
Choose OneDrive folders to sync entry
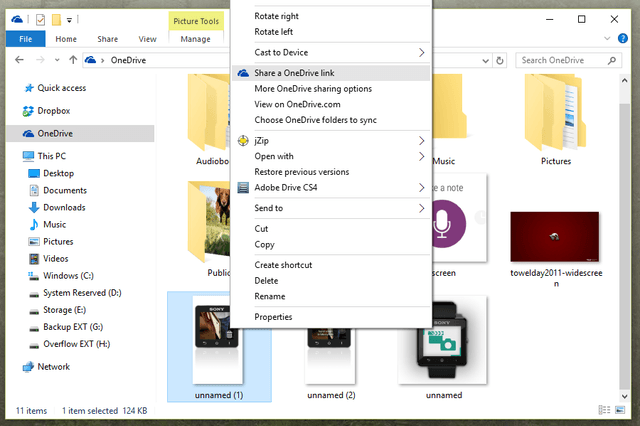(x=331, y=120)
